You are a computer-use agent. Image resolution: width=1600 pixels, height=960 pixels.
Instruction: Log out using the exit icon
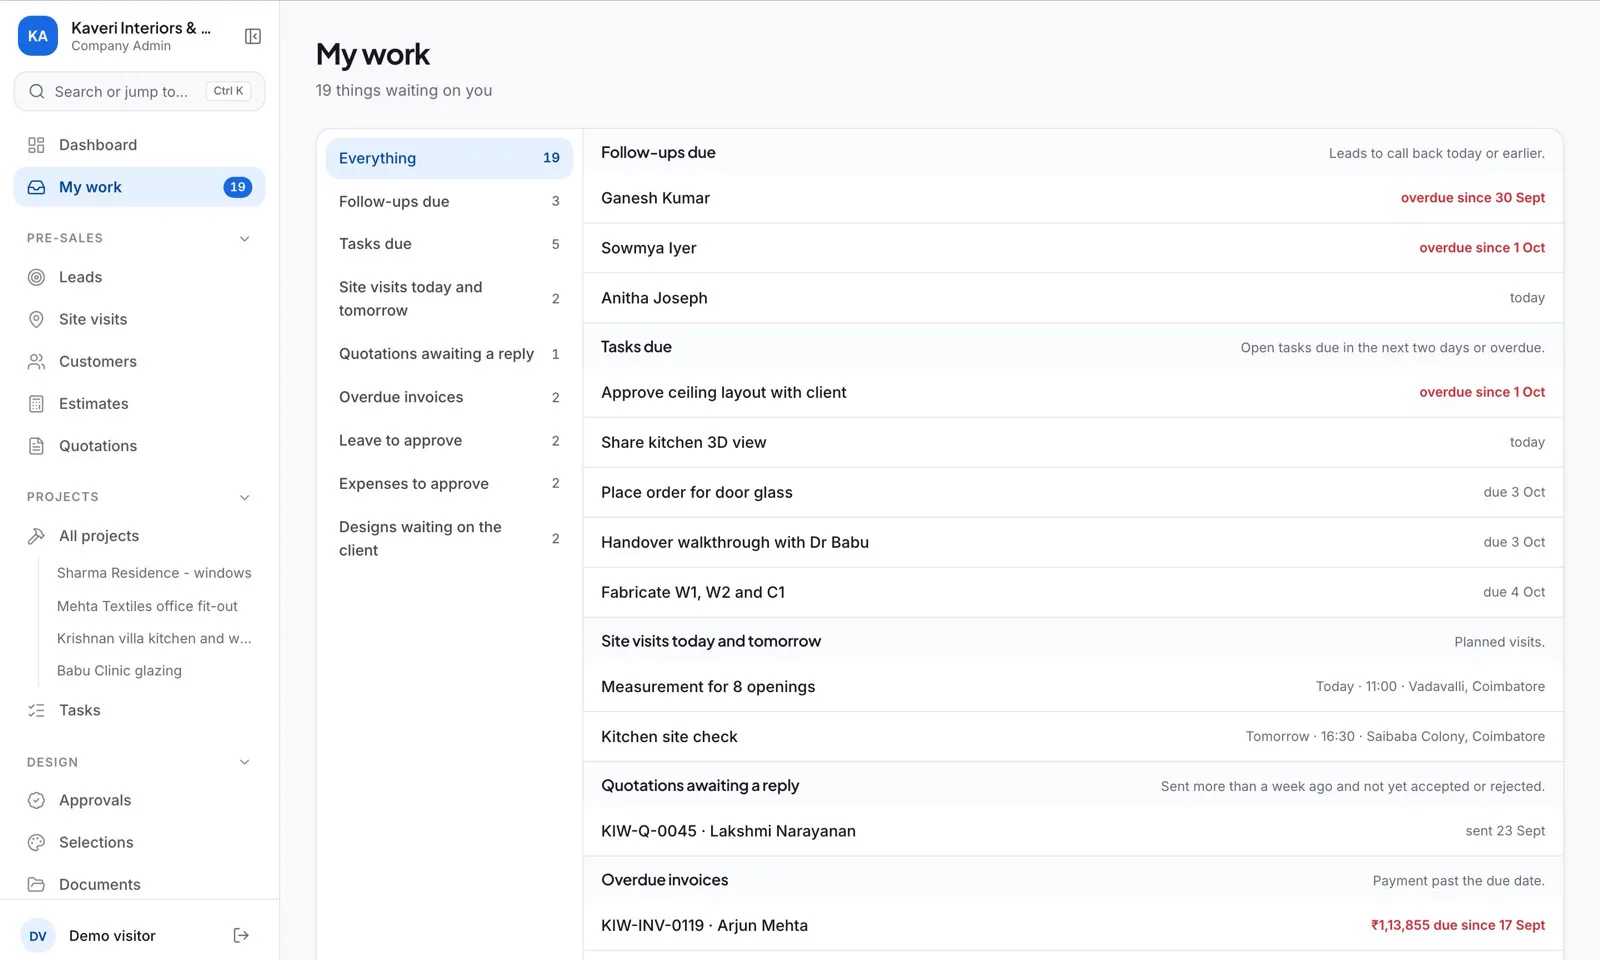tap(241, 936)
